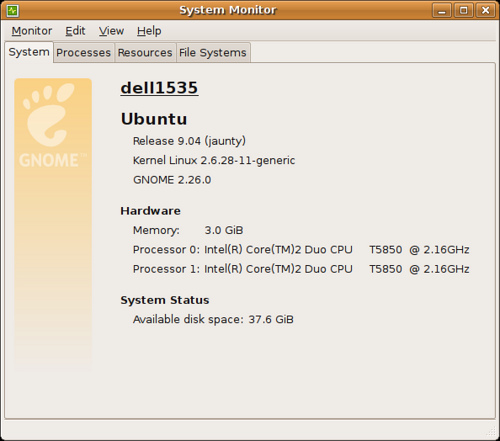Open the Edit menu

[75, 31]
